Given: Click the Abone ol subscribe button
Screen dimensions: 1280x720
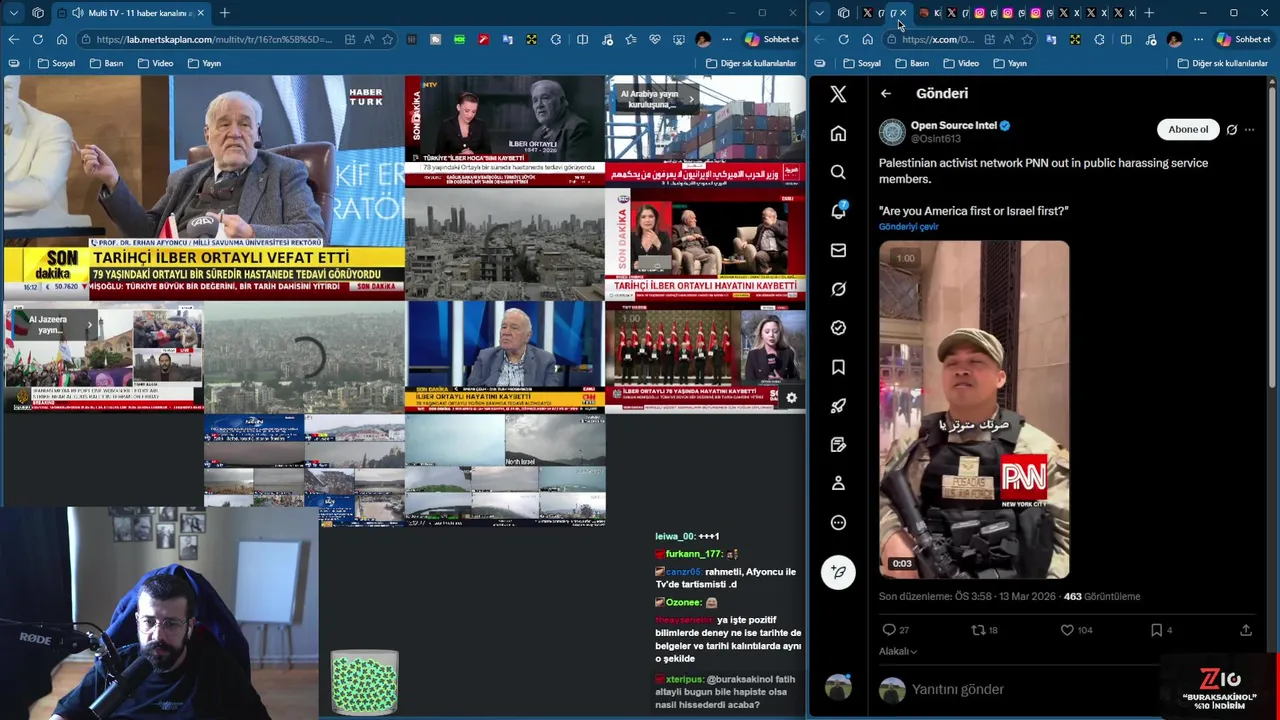Looking at the screenshot, I should (x=1188, y=129).
